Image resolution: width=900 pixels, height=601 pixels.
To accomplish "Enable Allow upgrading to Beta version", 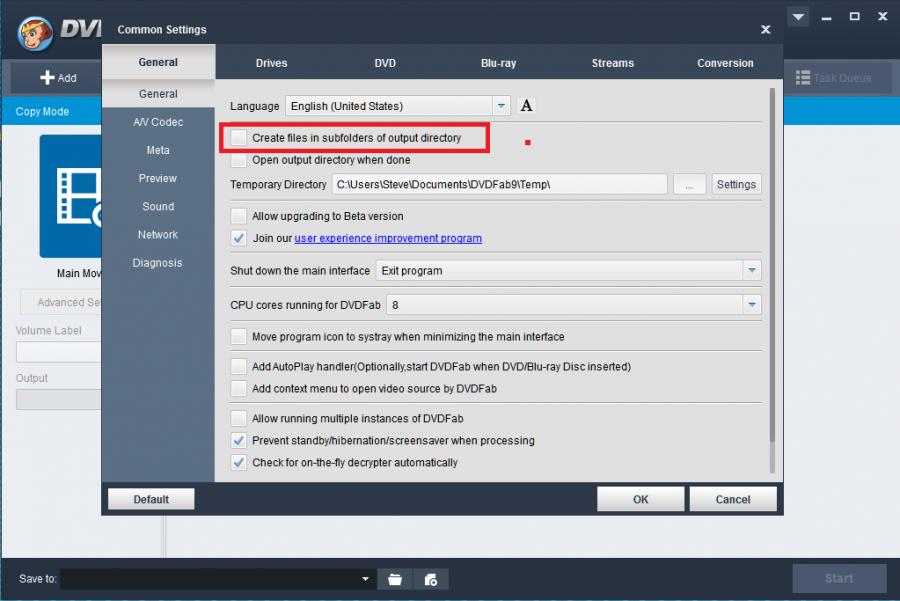I will tap(238, 216).
